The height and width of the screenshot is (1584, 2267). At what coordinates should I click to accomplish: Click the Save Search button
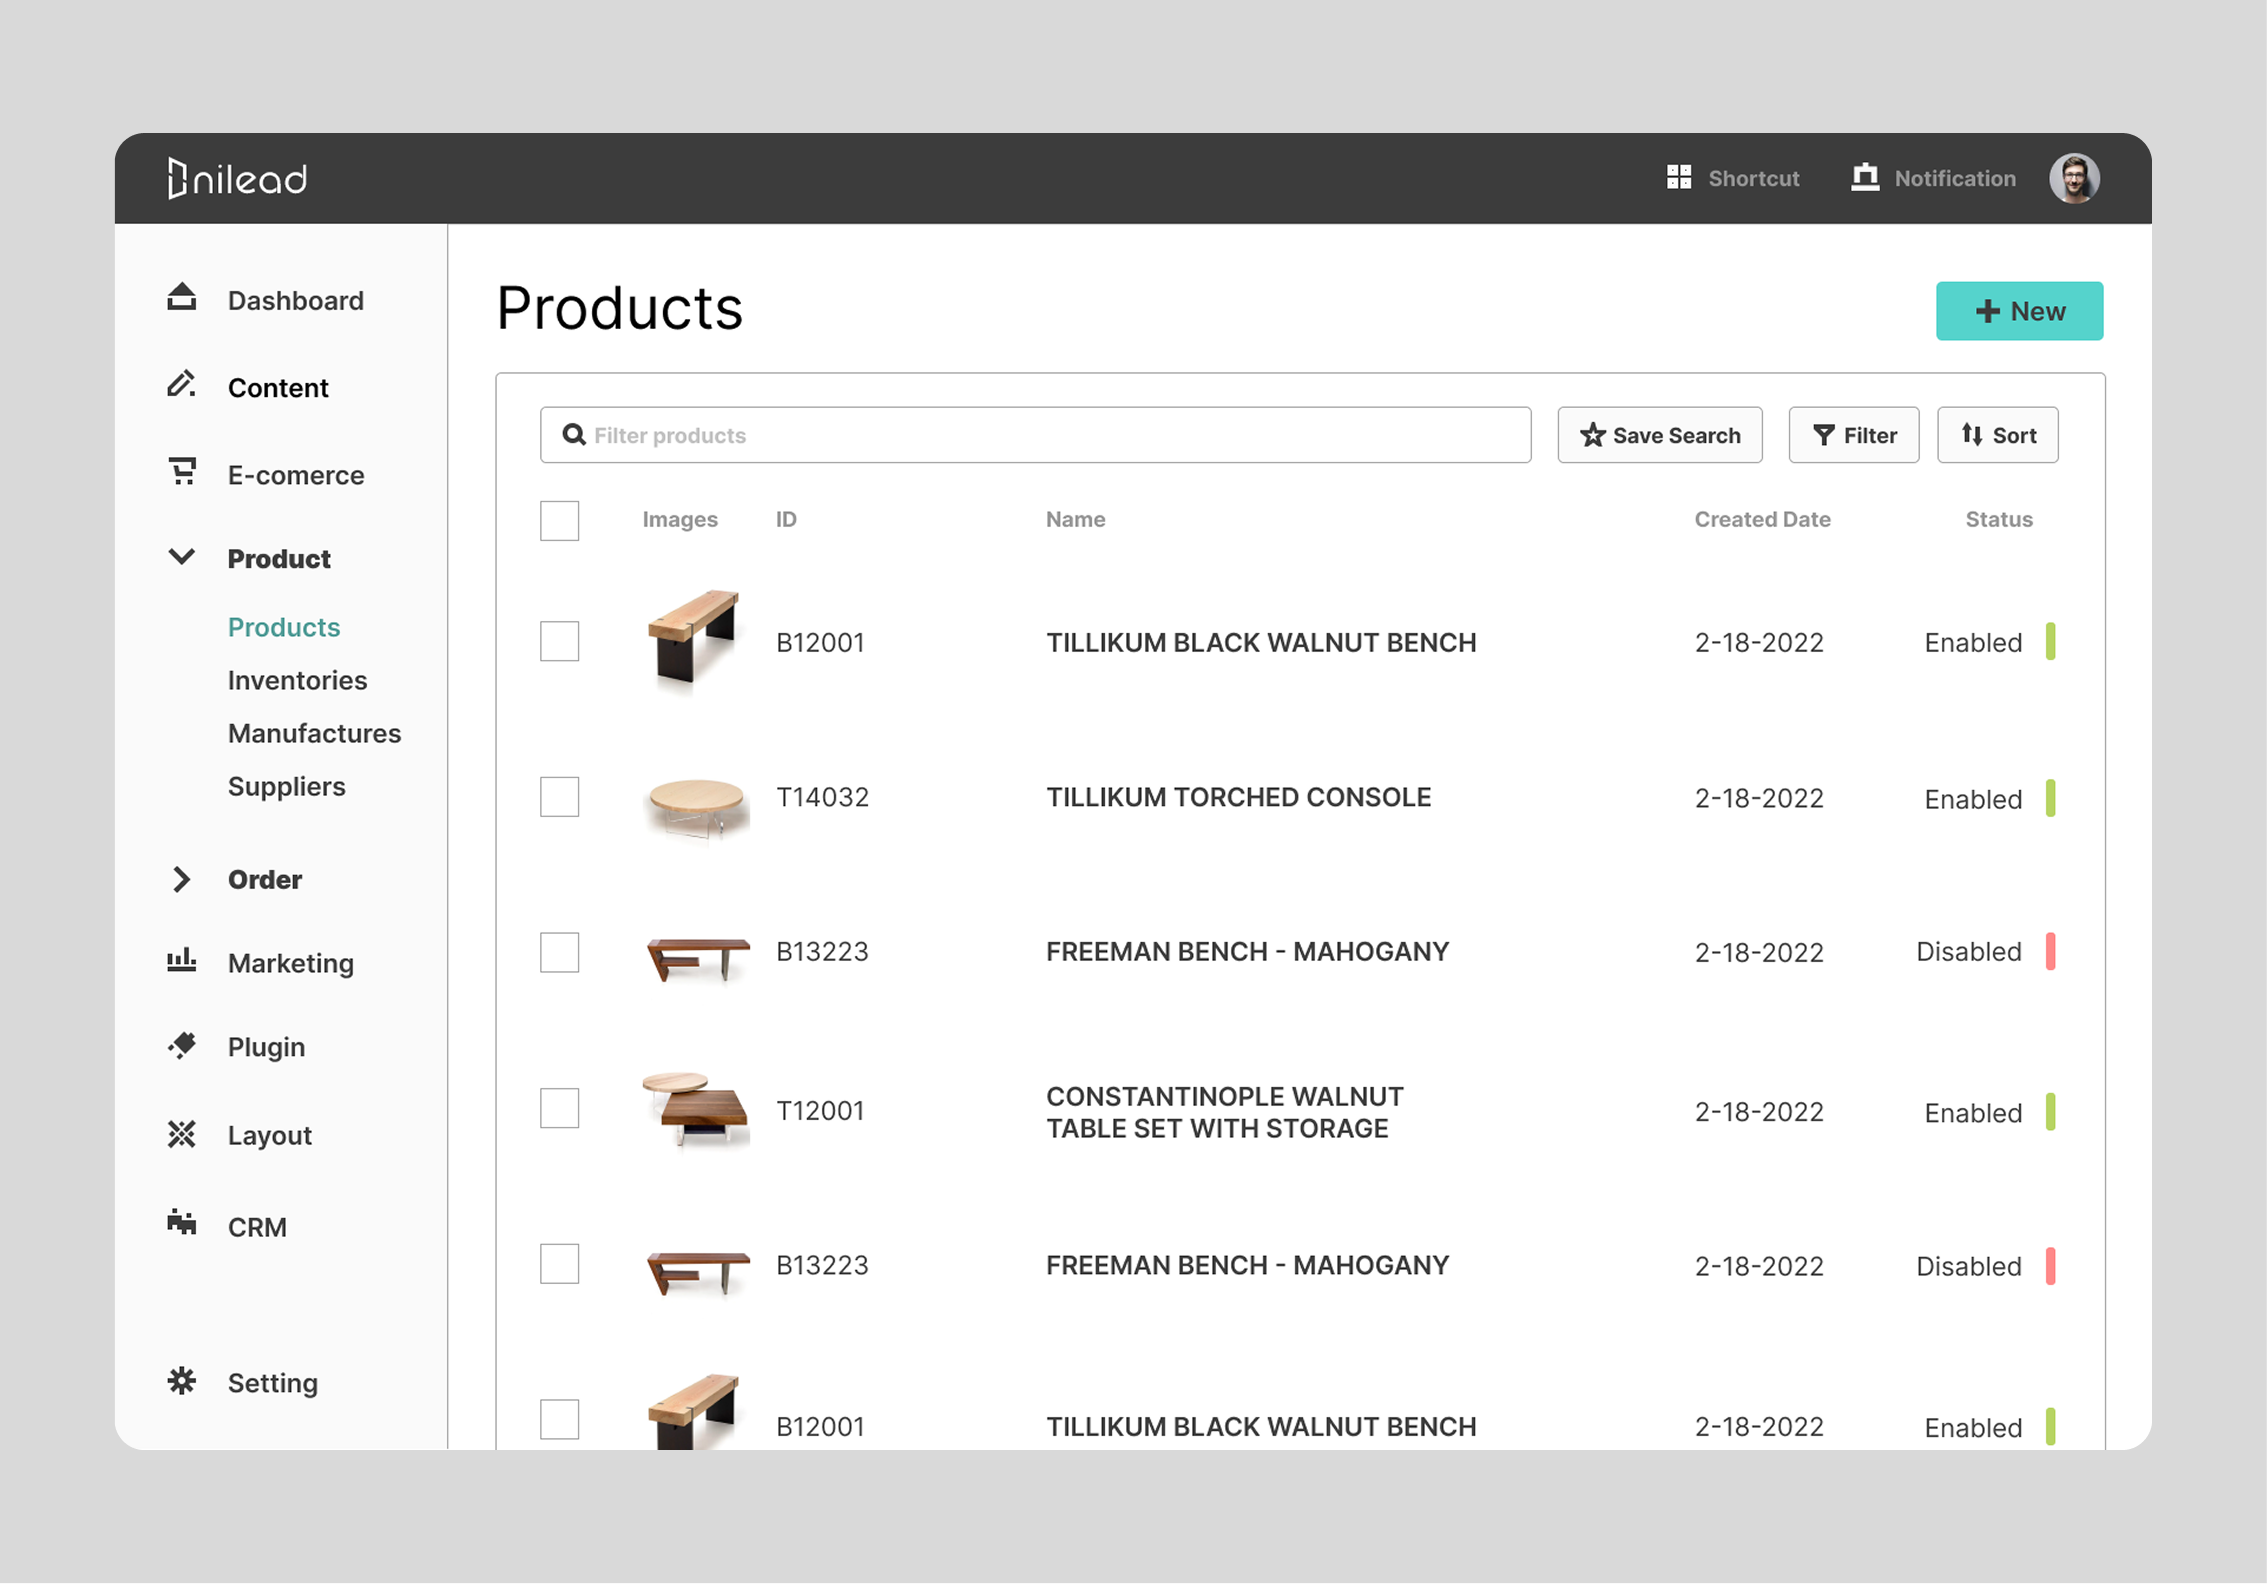(1659, 435)
